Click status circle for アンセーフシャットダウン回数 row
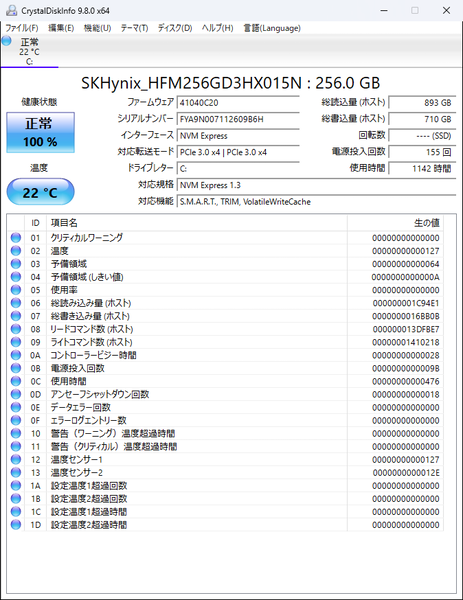The width and height of the screenshot is (463, 600). coord(16,394)
